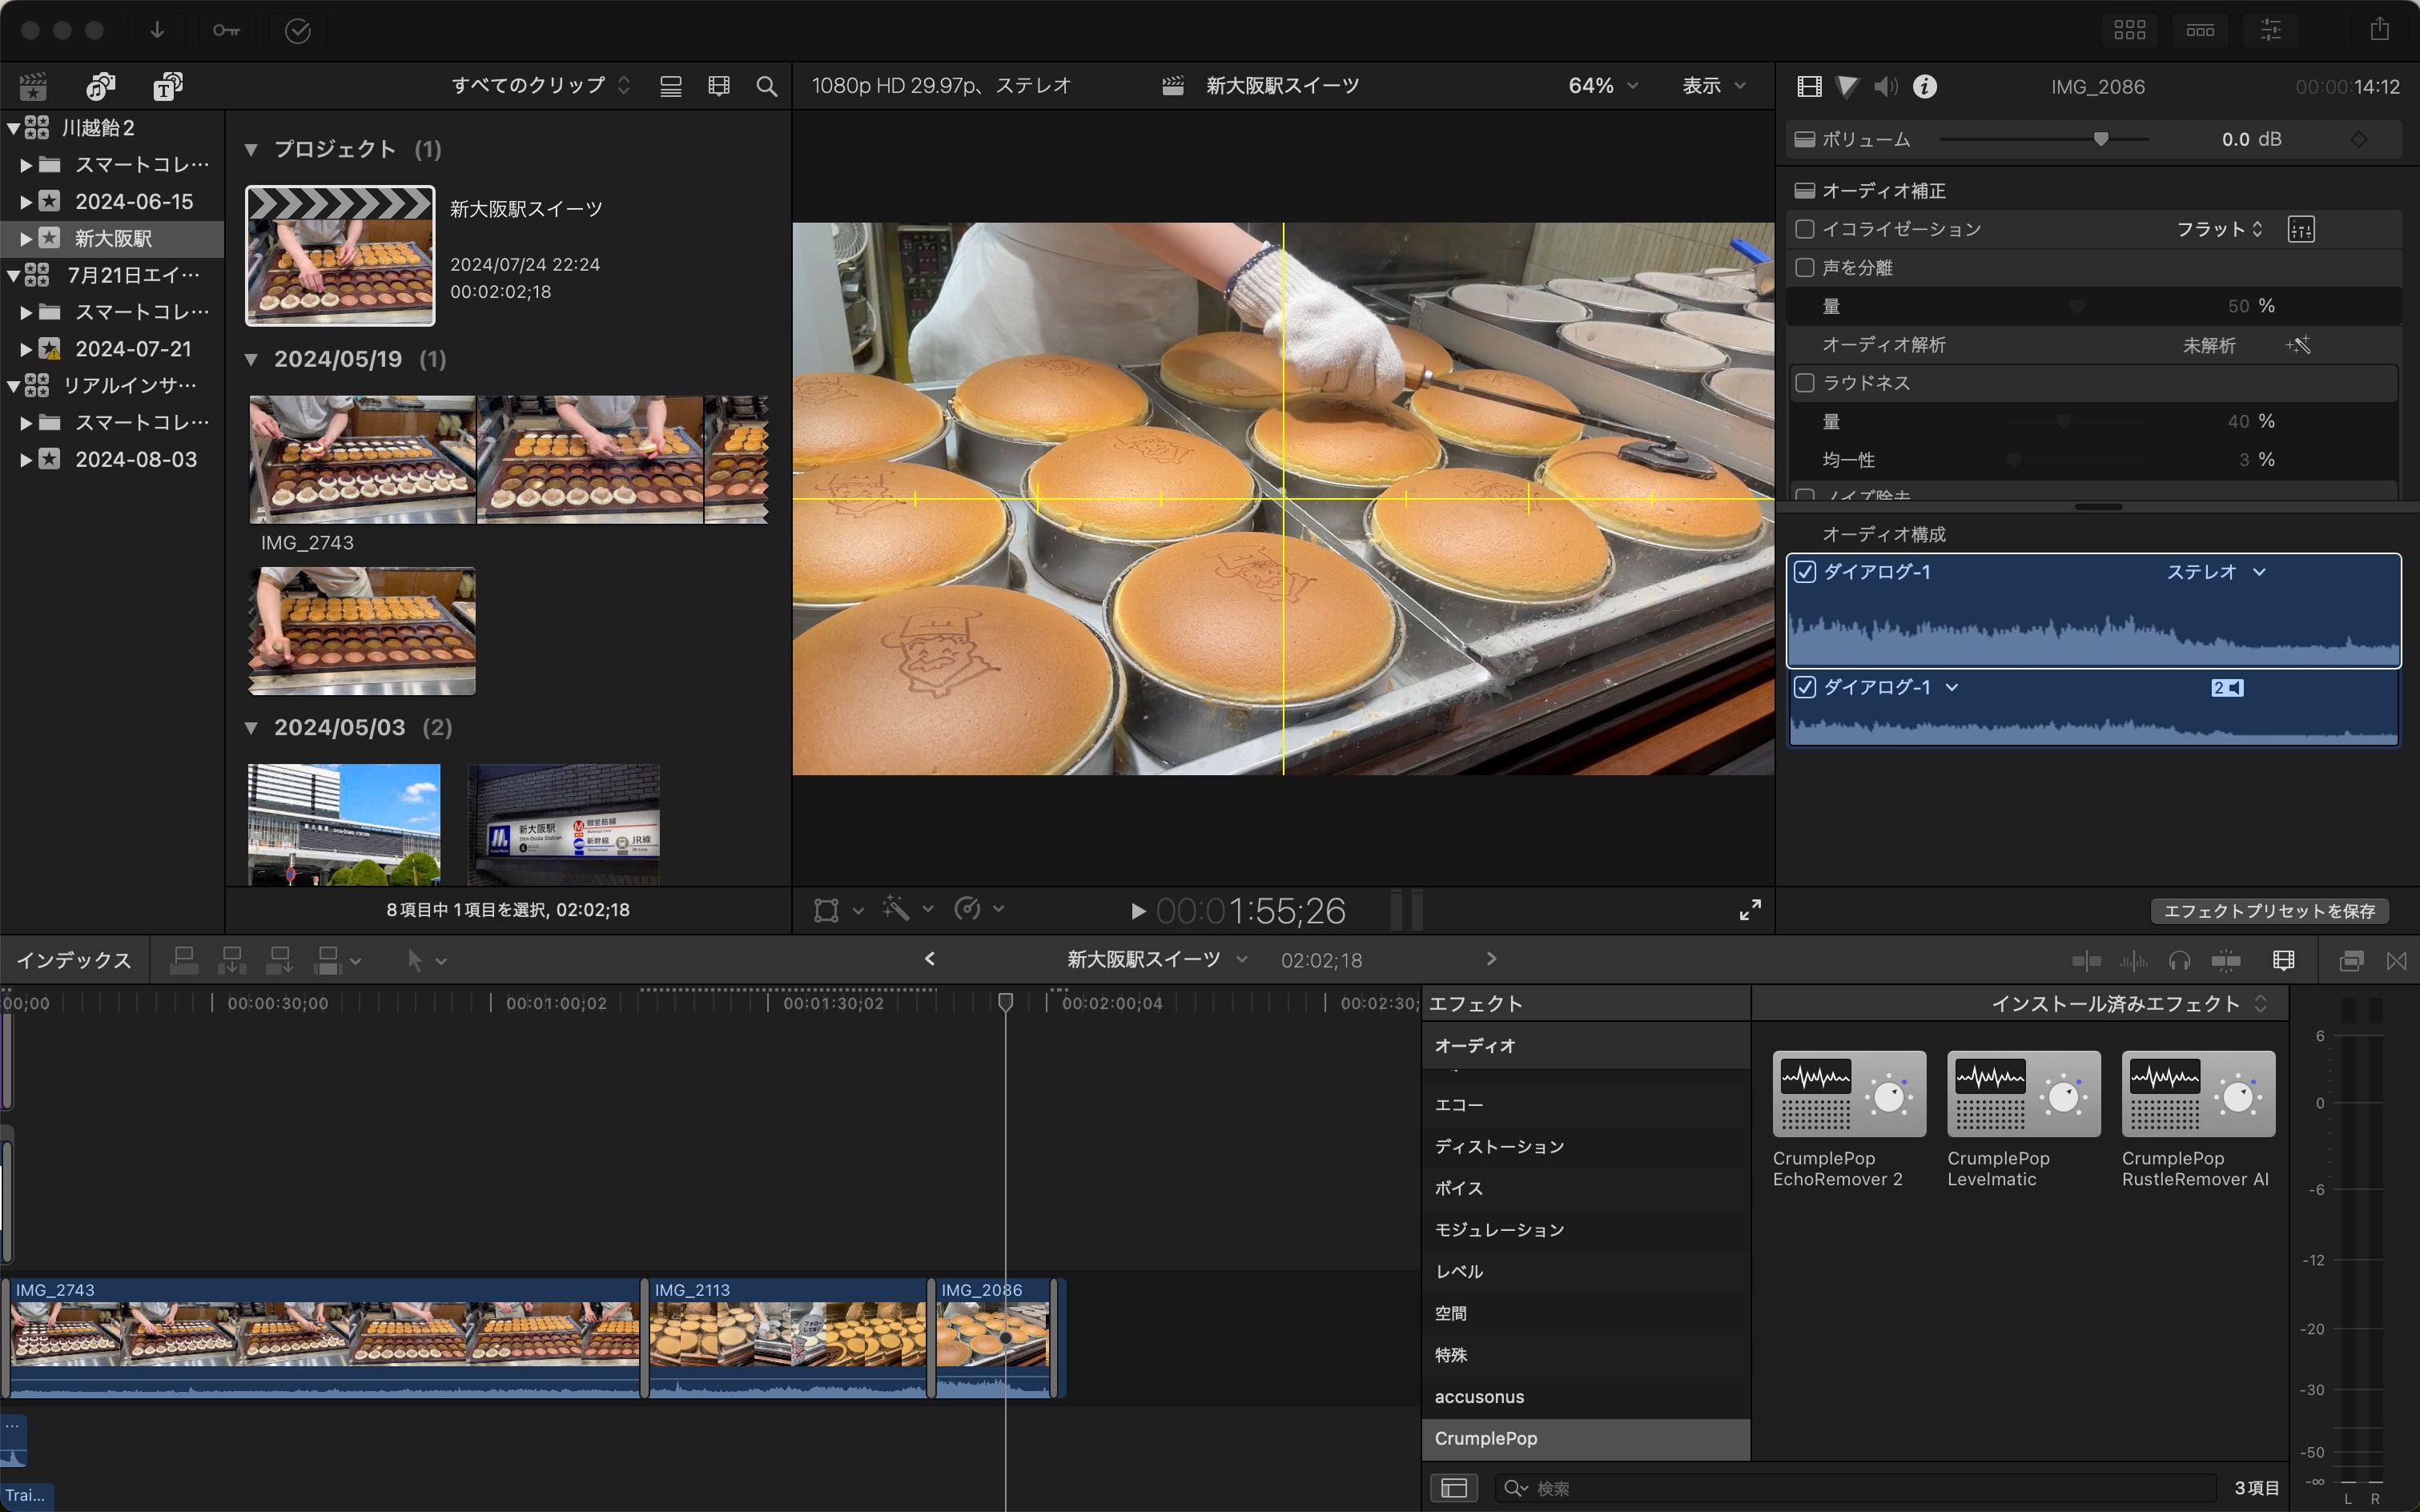Enable the ラウドネス checkbox
This screenshot has height=1512, width=2420.
1805,383
